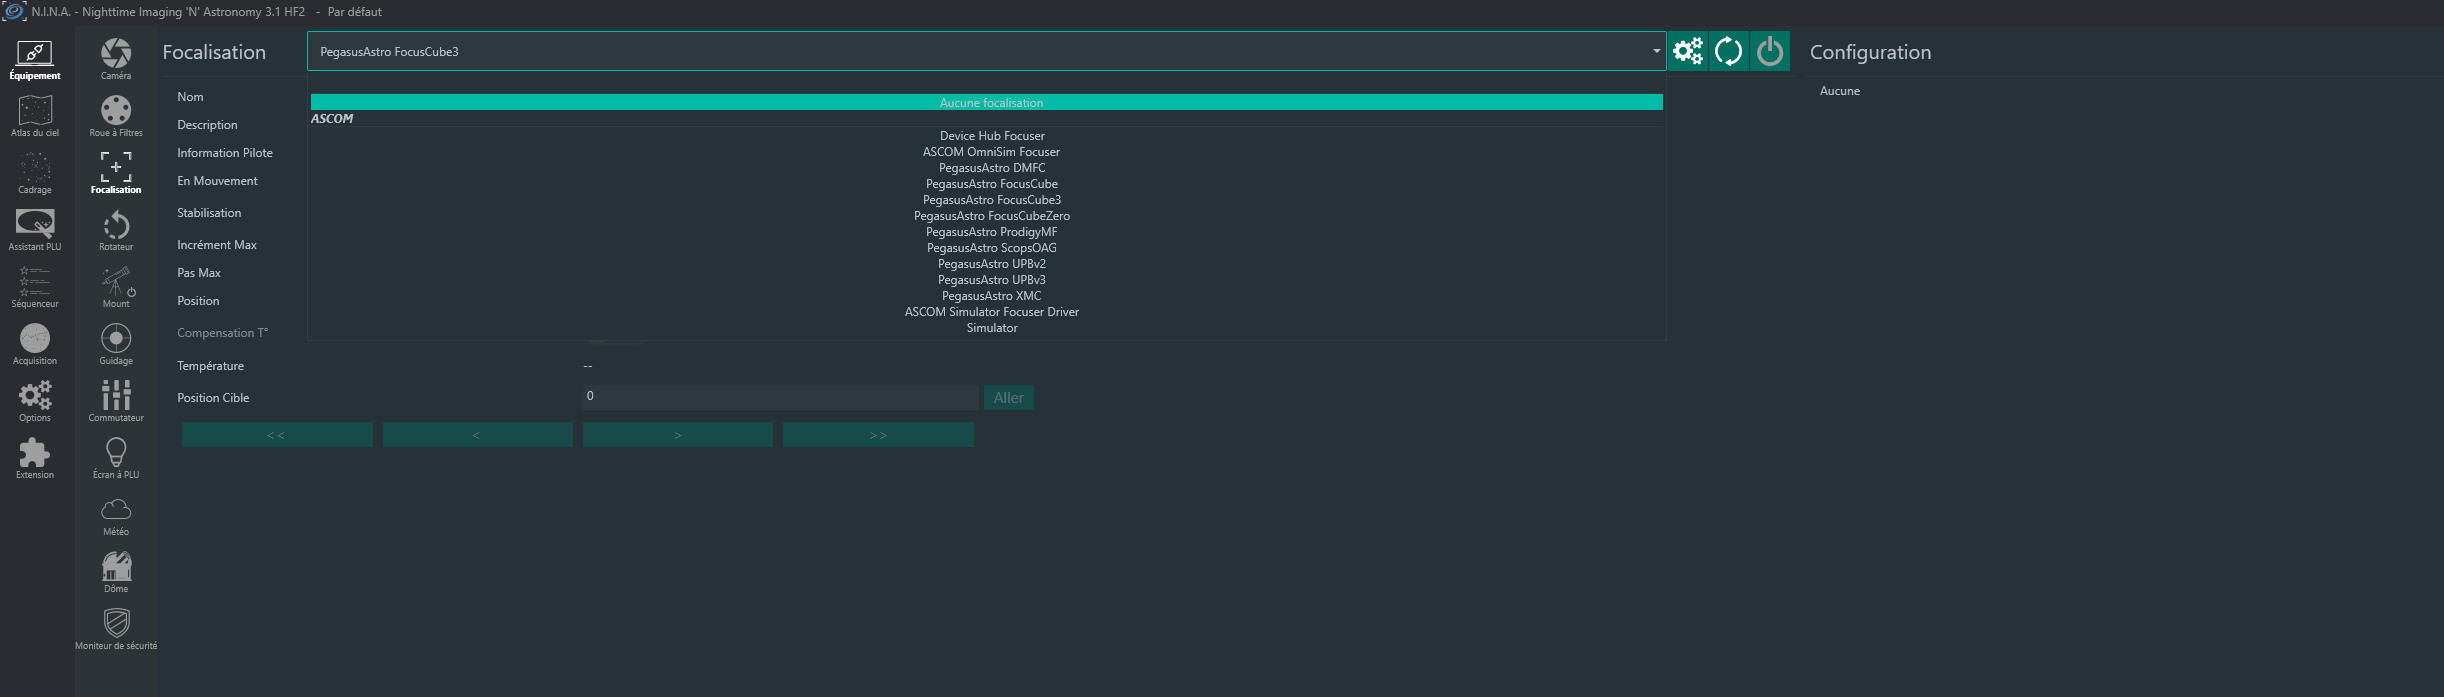This screenshot has width=2444, height=697.
Task: Click the 'Incrément Max' label
Action: [217, 245]
